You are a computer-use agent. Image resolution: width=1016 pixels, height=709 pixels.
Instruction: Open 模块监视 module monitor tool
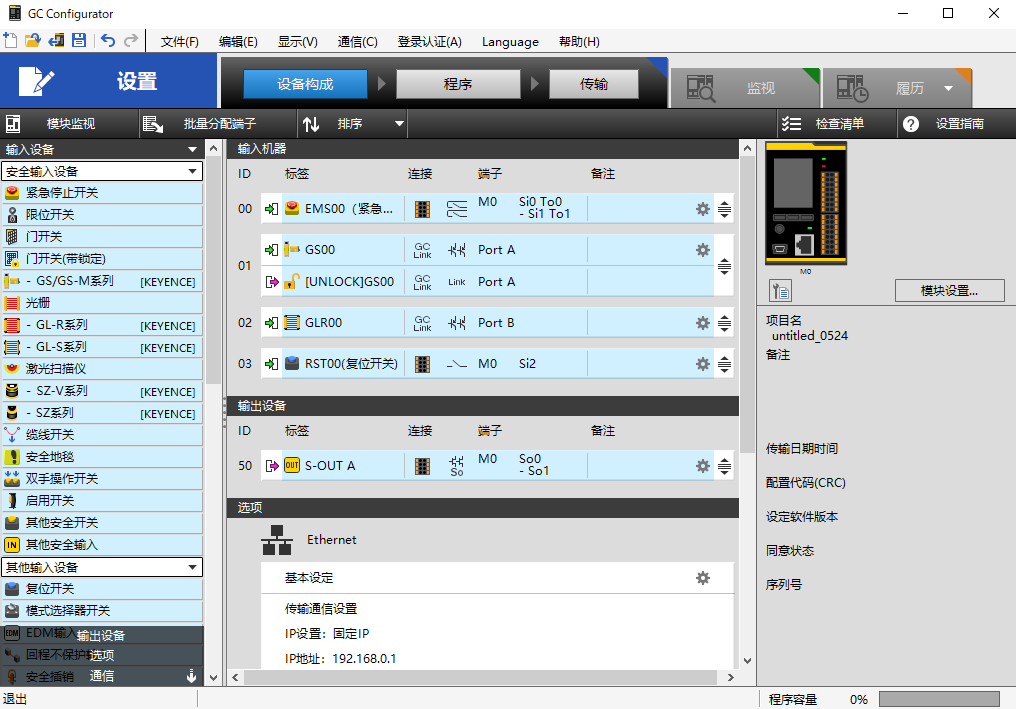[x=70, y=124]
